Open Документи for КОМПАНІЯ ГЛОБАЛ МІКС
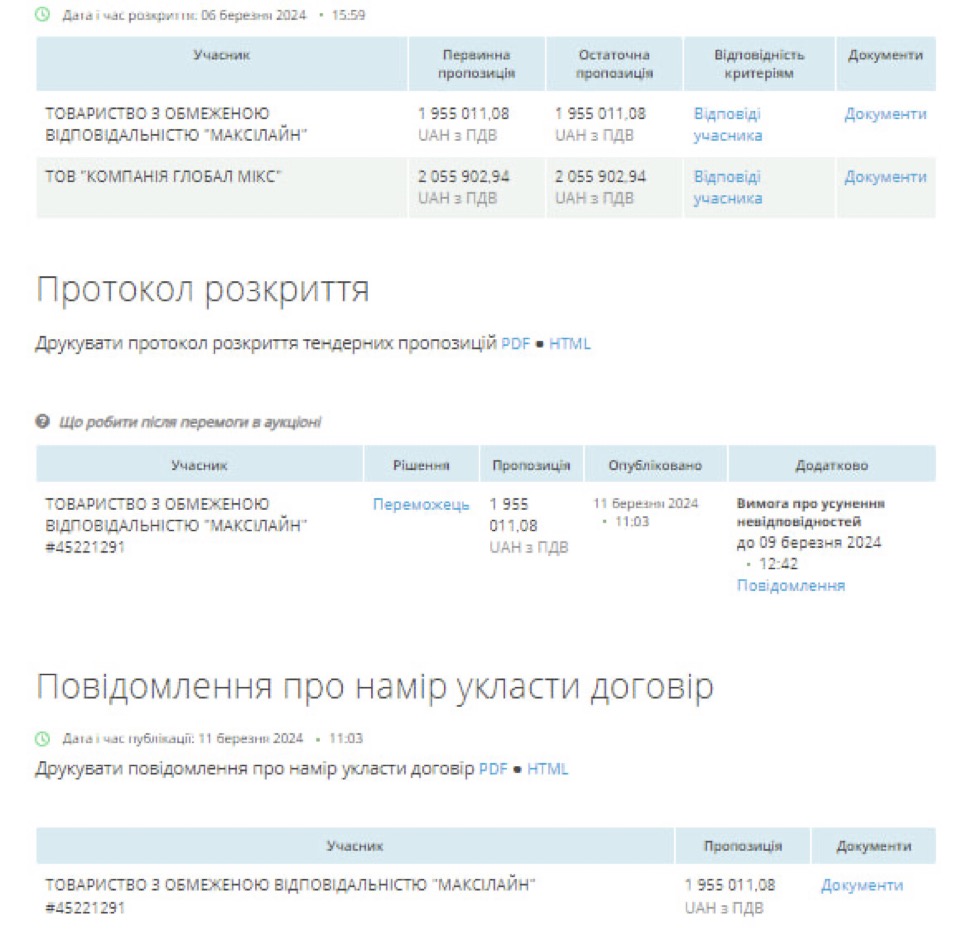Image resolution: width=964 pixels, height=950 pixels. (x=885, y=177)
